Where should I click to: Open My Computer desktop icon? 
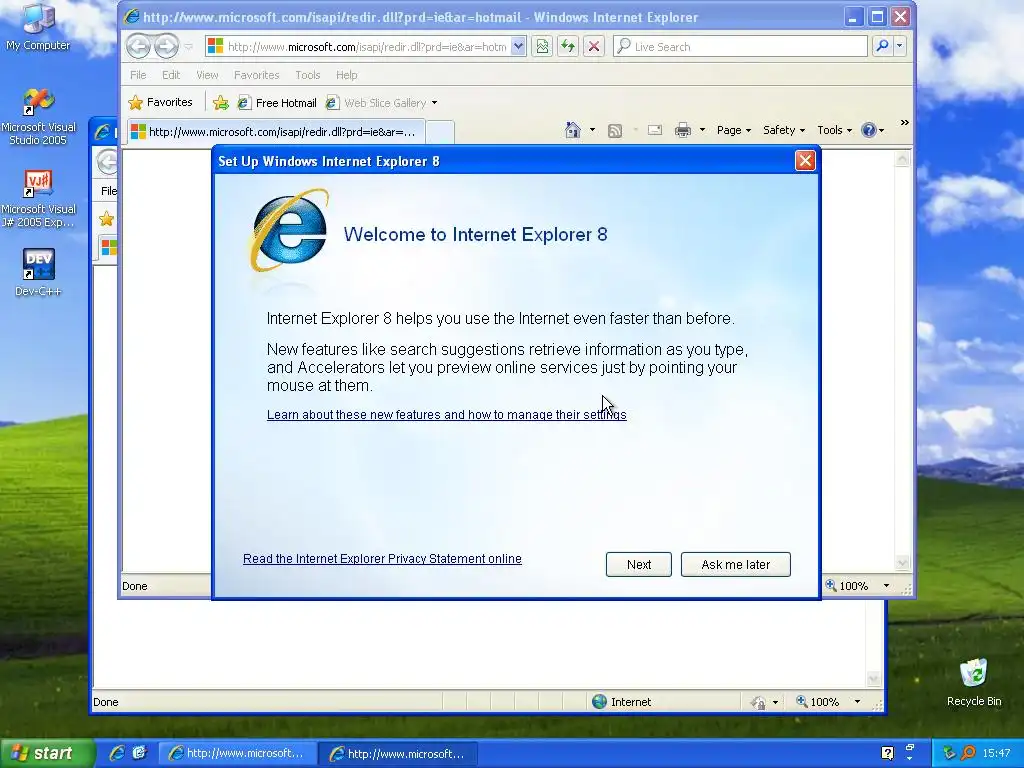point(38,27)
